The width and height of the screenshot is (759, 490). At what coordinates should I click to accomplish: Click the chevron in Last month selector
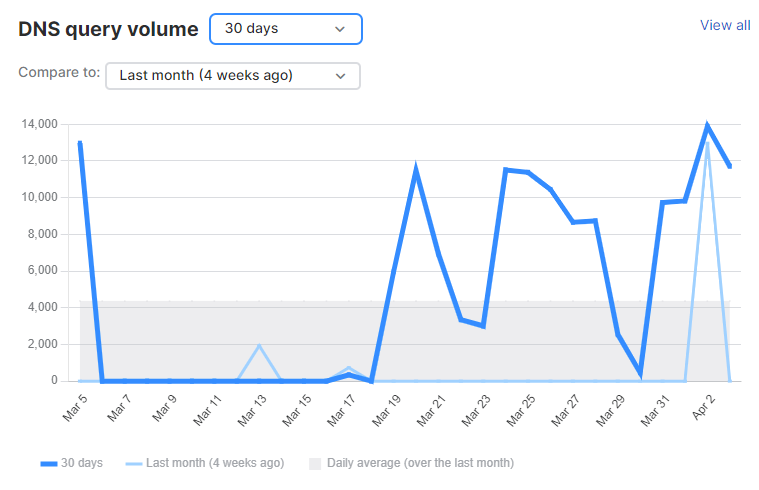point(340,76)
